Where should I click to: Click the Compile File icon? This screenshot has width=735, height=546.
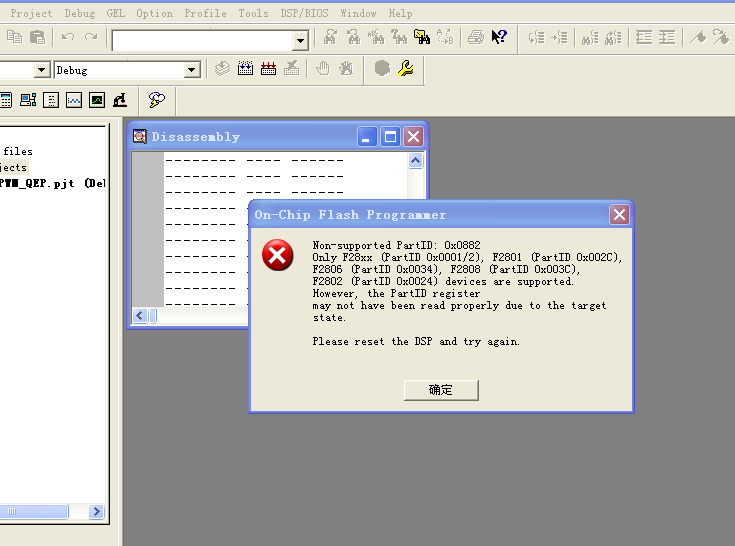coord(223,69)
